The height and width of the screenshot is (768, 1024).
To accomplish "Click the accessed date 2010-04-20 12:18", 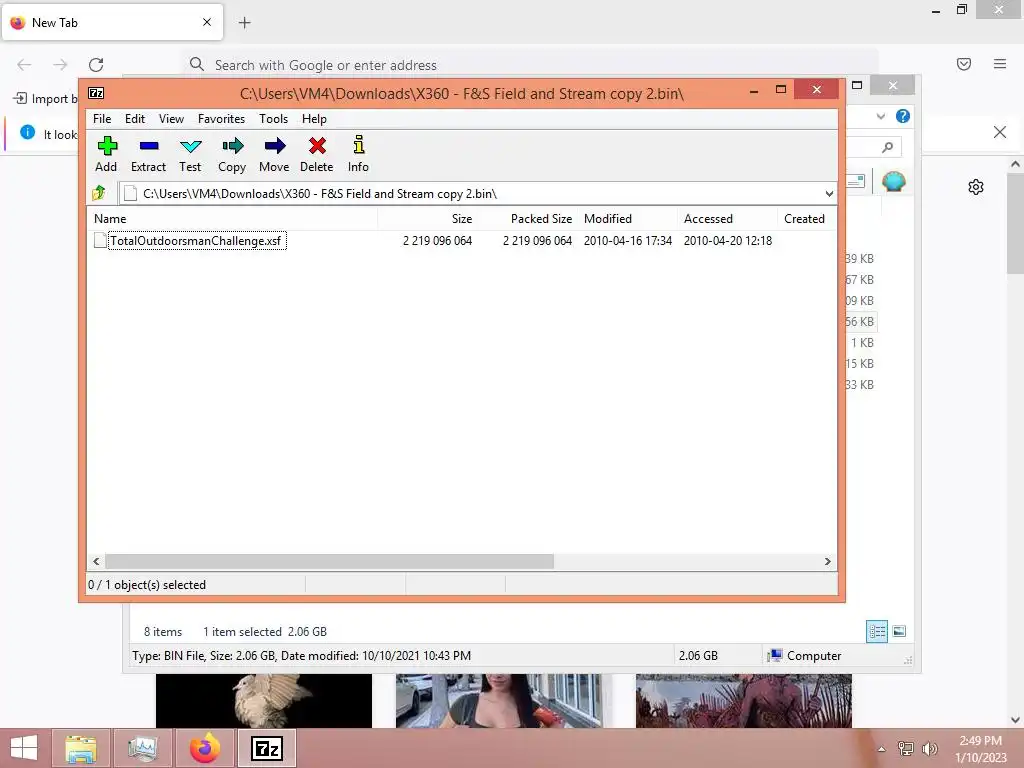I will pyautogui.click(x=728, y=241).
